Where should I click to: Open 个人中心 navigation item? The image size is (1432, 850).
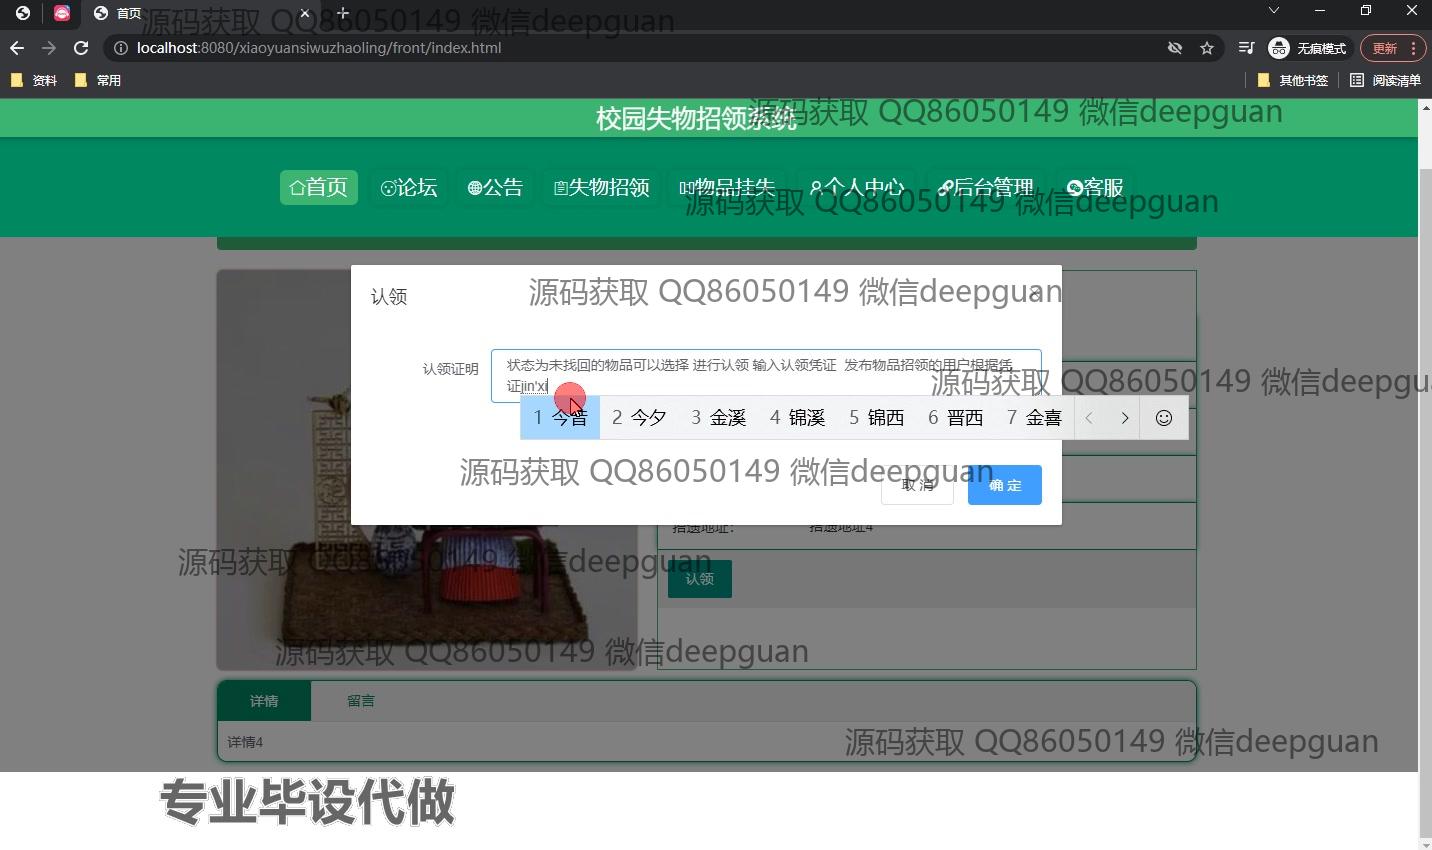tap(857, 187)
